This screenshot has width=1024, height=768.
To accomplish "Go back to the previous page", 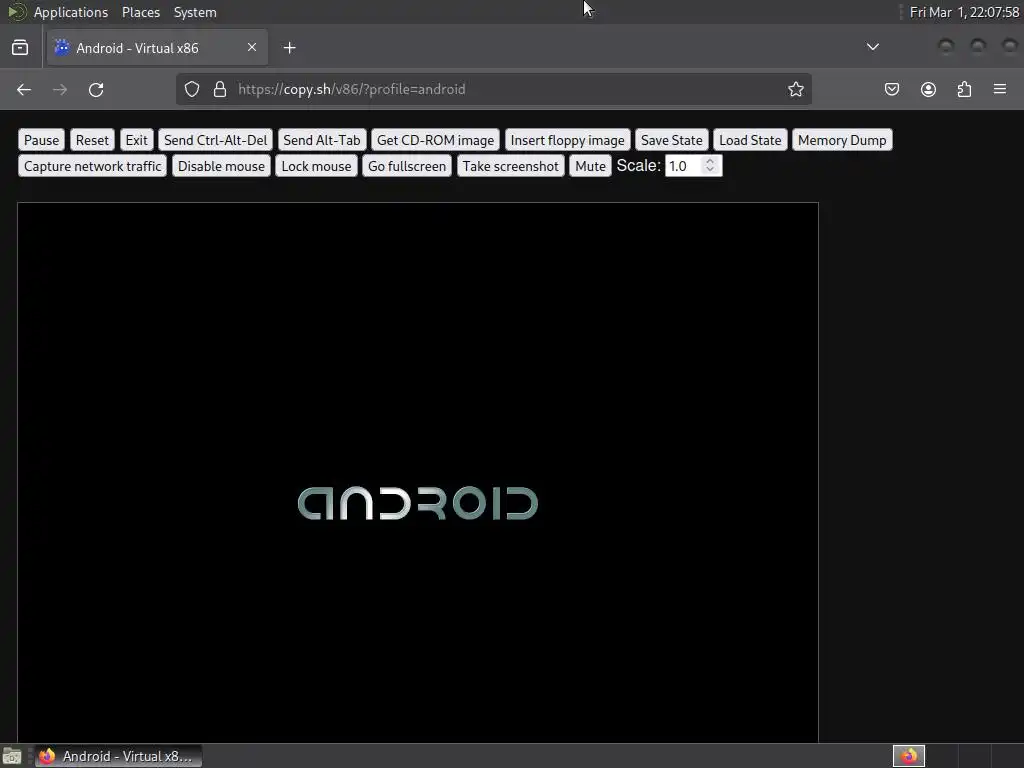I will 24,89.
